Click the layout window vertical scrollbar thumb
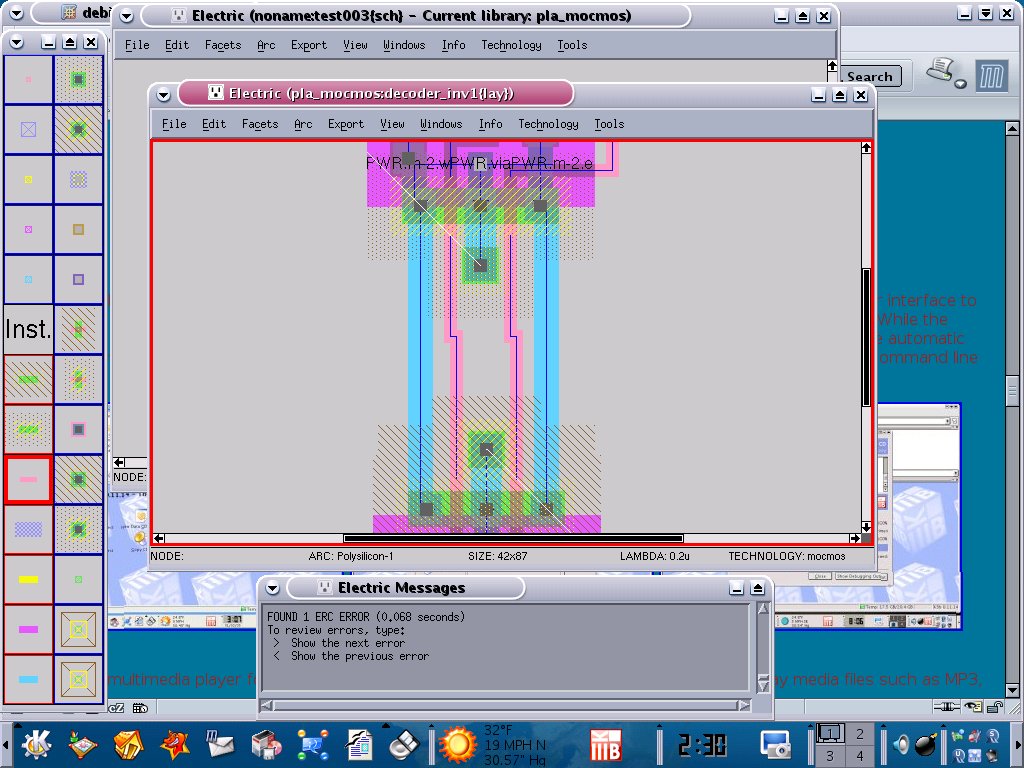This screenshot has width=1024, height=768. (866, 338)
